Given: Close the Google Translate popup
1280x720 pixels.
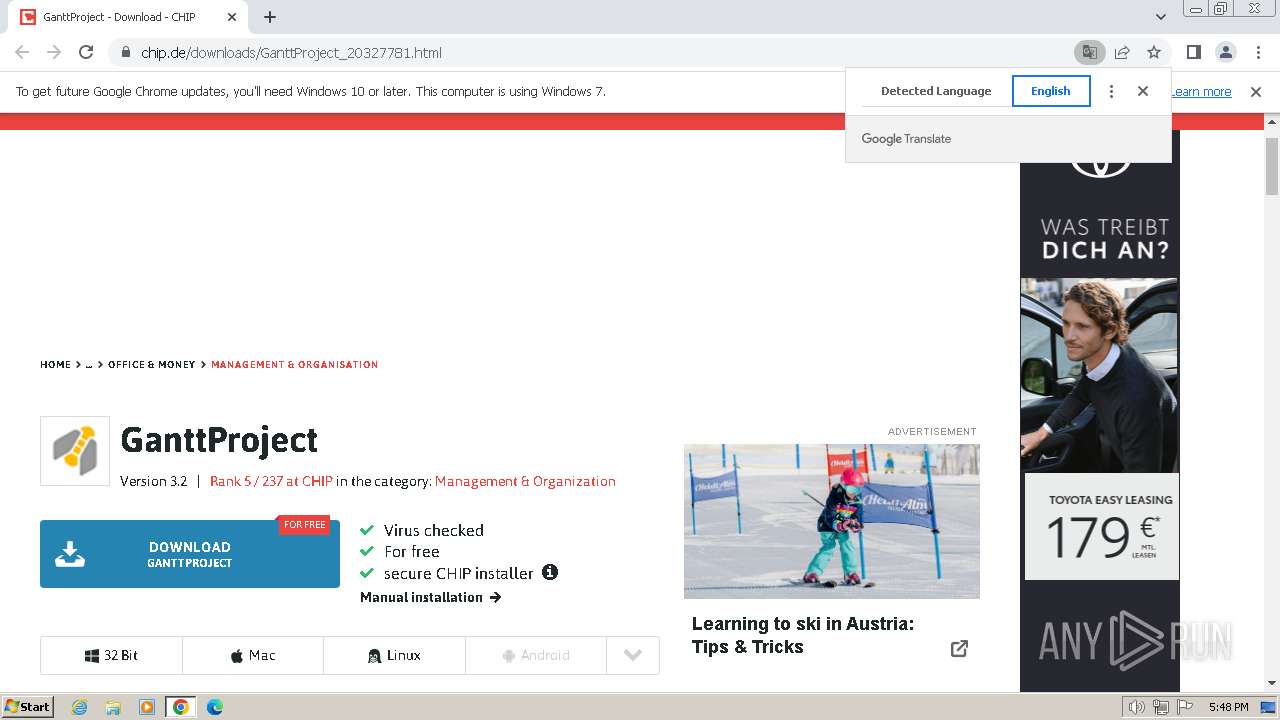Looking at the screenshot, I should (1143, 91).
